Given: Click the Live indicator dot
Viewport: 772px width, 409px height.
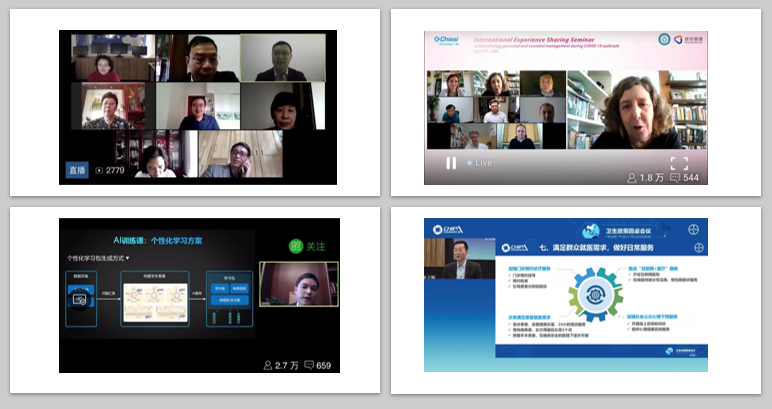Looking at the screenshot, I should click(x=470, y=163).
